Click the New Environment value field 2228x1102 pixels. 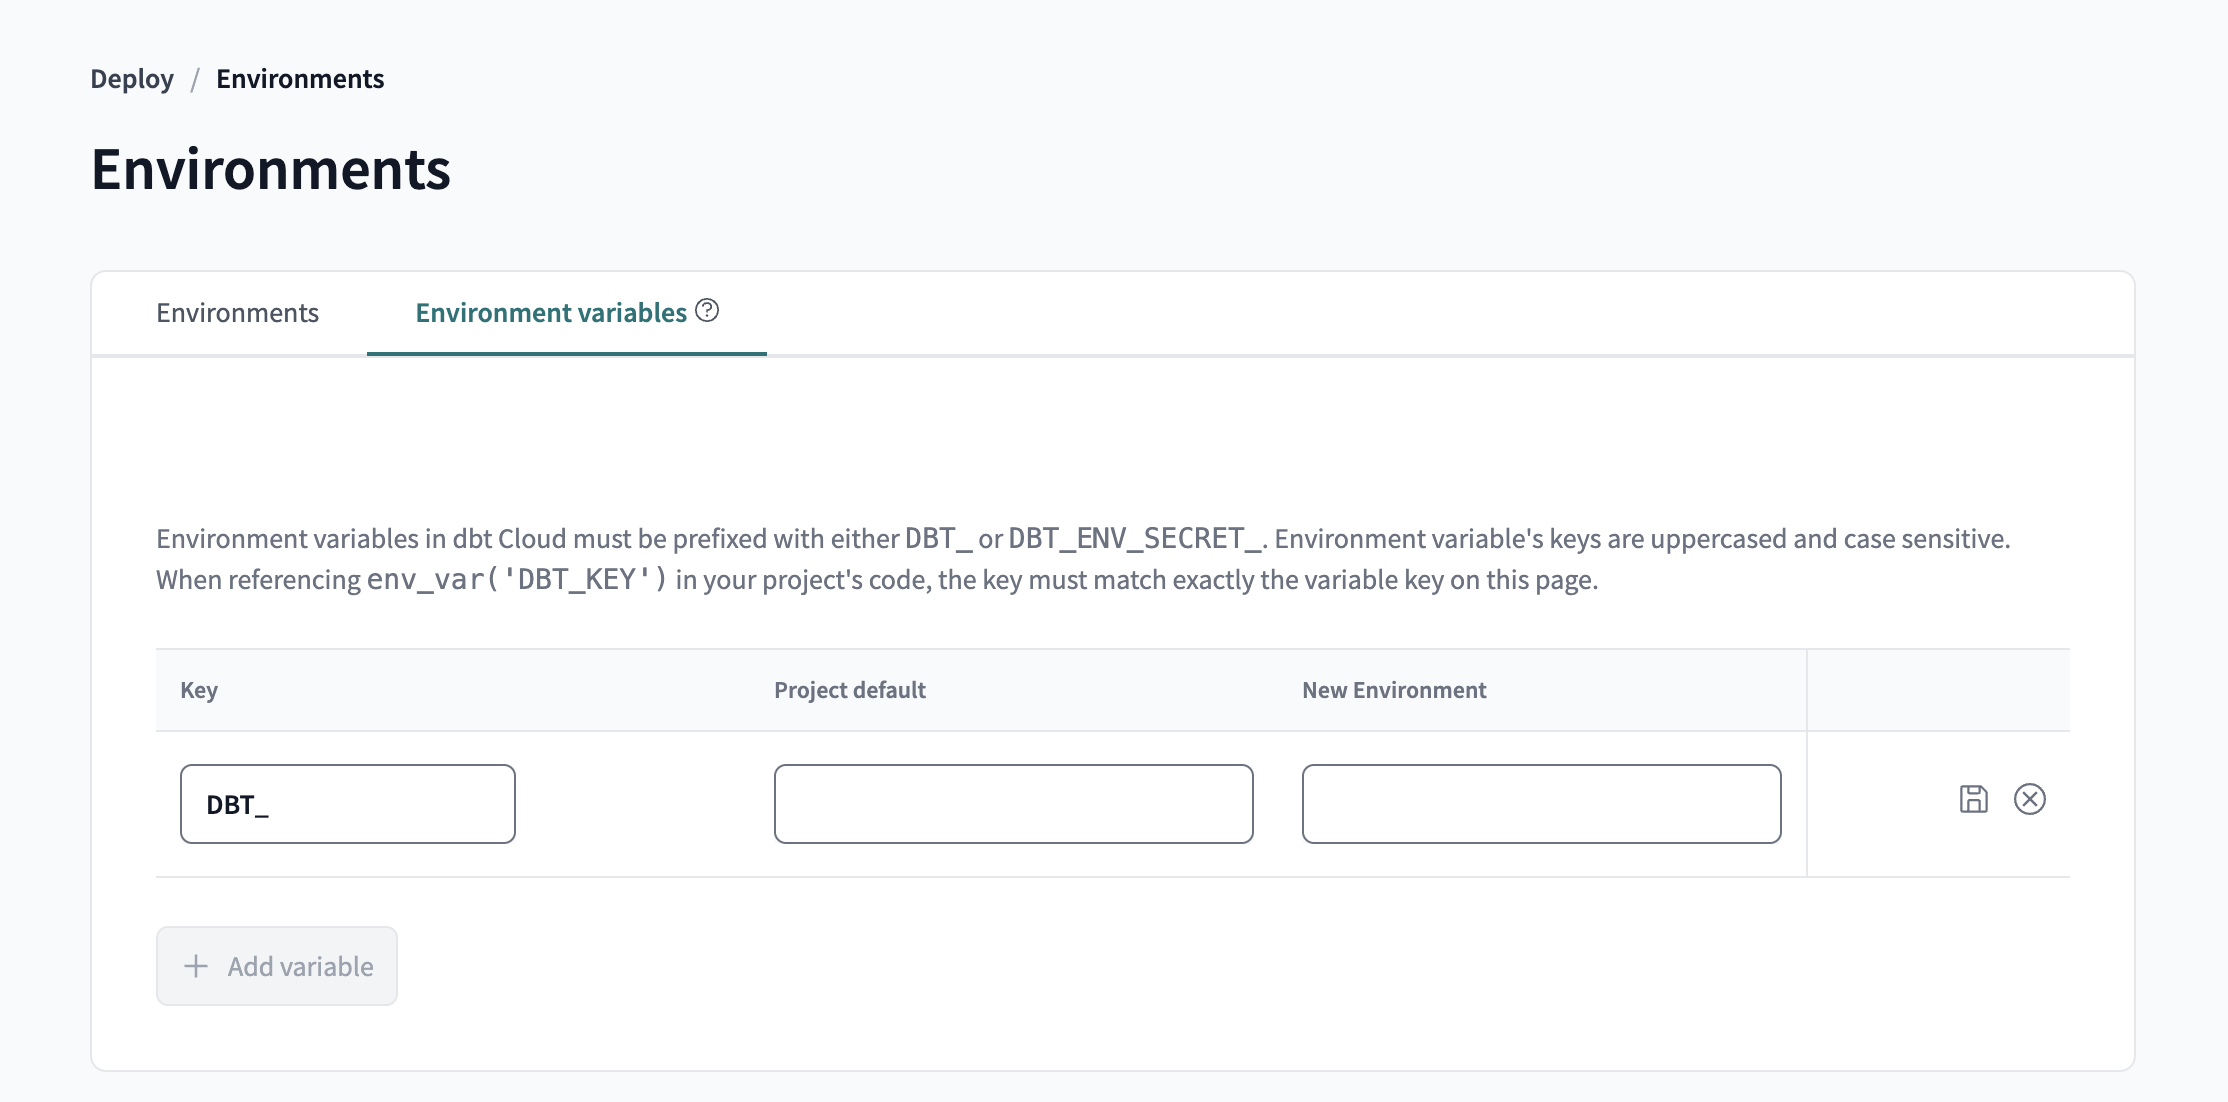pyautogui.click(x=1541, y=804)
